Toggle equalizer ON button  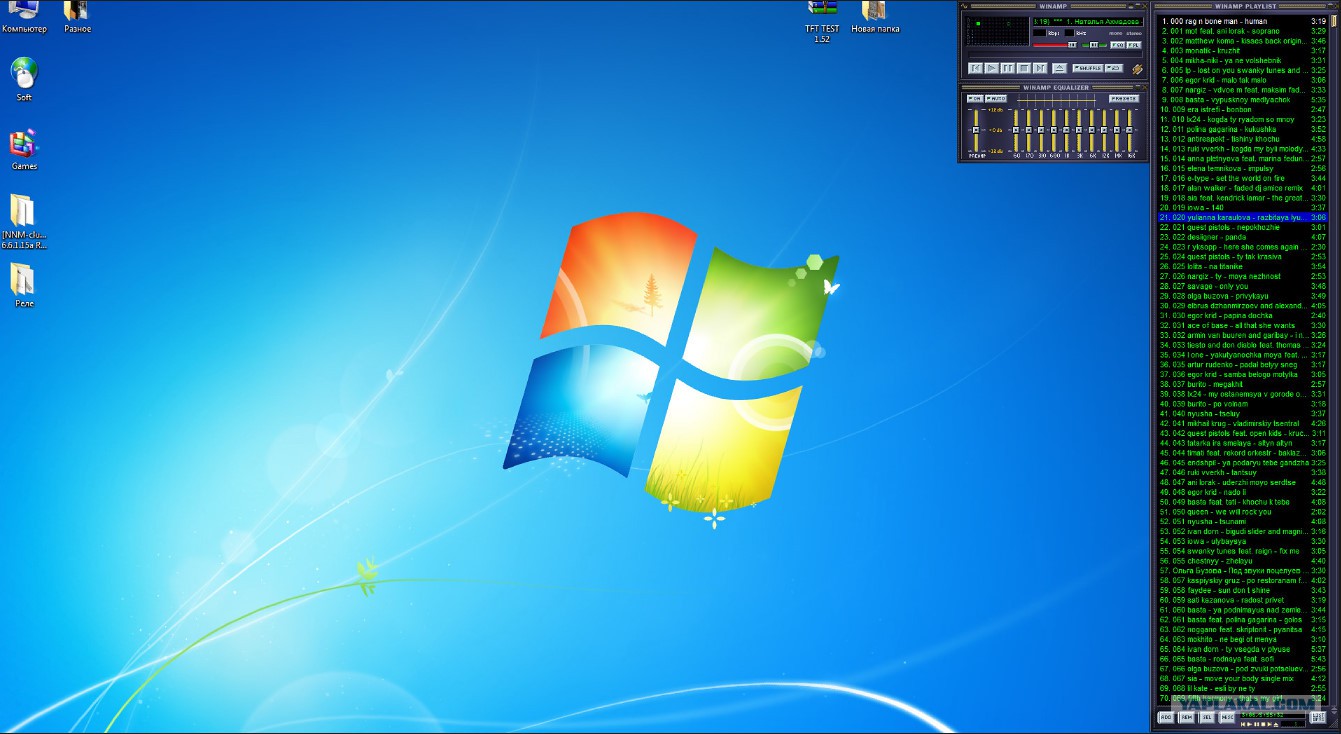coord(975,99)
